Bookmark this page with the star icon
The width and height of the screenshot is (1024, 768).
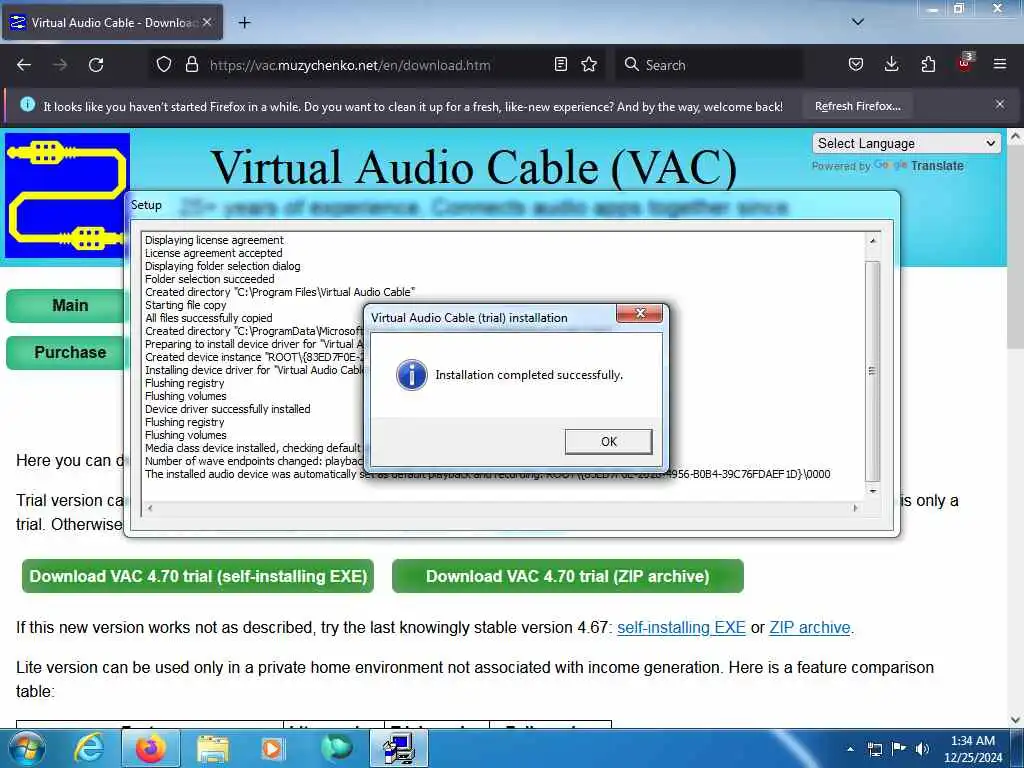pyautogui.click(x=589, y=65)
